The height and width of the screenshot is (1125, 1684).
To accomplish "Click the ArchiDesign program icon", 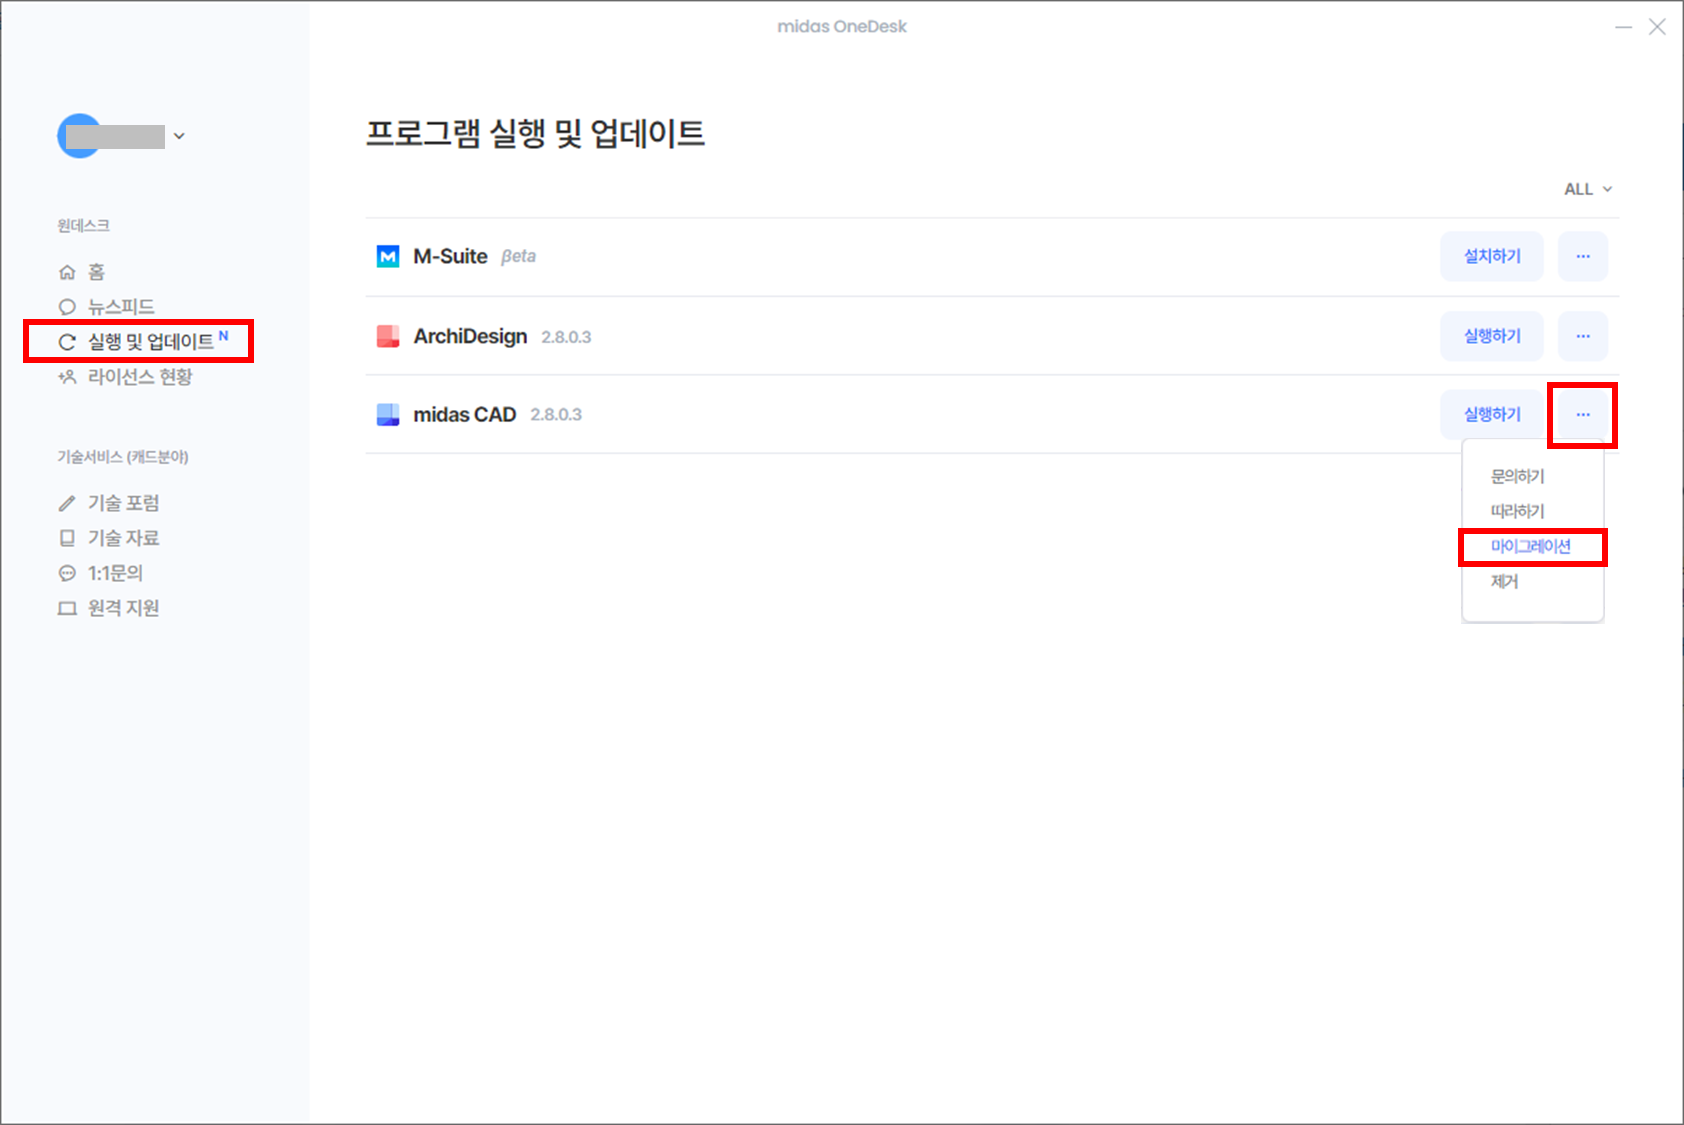I will (x=388, y=336).
